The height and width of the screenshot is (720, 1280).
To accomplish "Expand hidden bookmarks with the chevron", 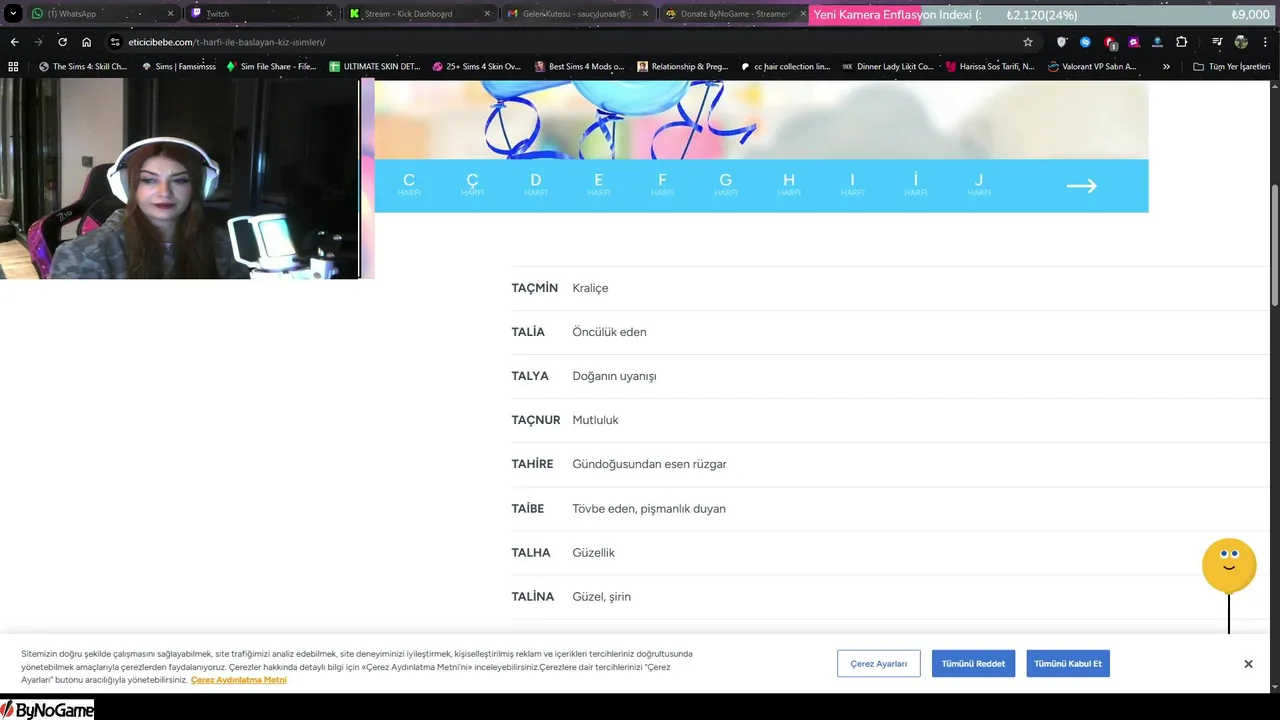I will (1166, 67).
